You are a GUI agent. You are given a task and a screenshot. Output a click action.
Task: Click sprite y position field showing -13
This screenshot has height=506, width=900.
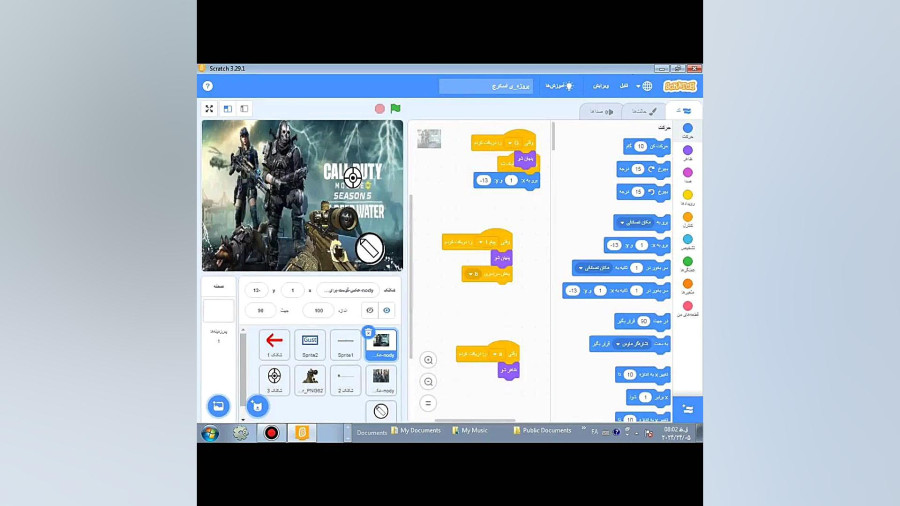257,290
